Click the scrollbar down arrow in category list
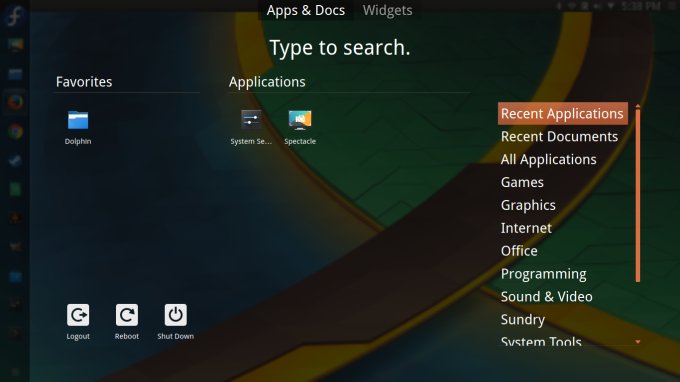The width and height of the screenshot is (680, 382). pos(638,342)
